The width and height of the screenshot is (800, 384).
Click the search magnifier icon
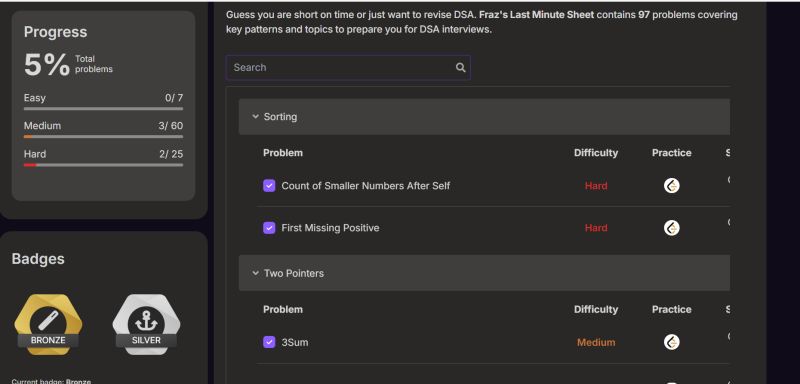[460, 67]
